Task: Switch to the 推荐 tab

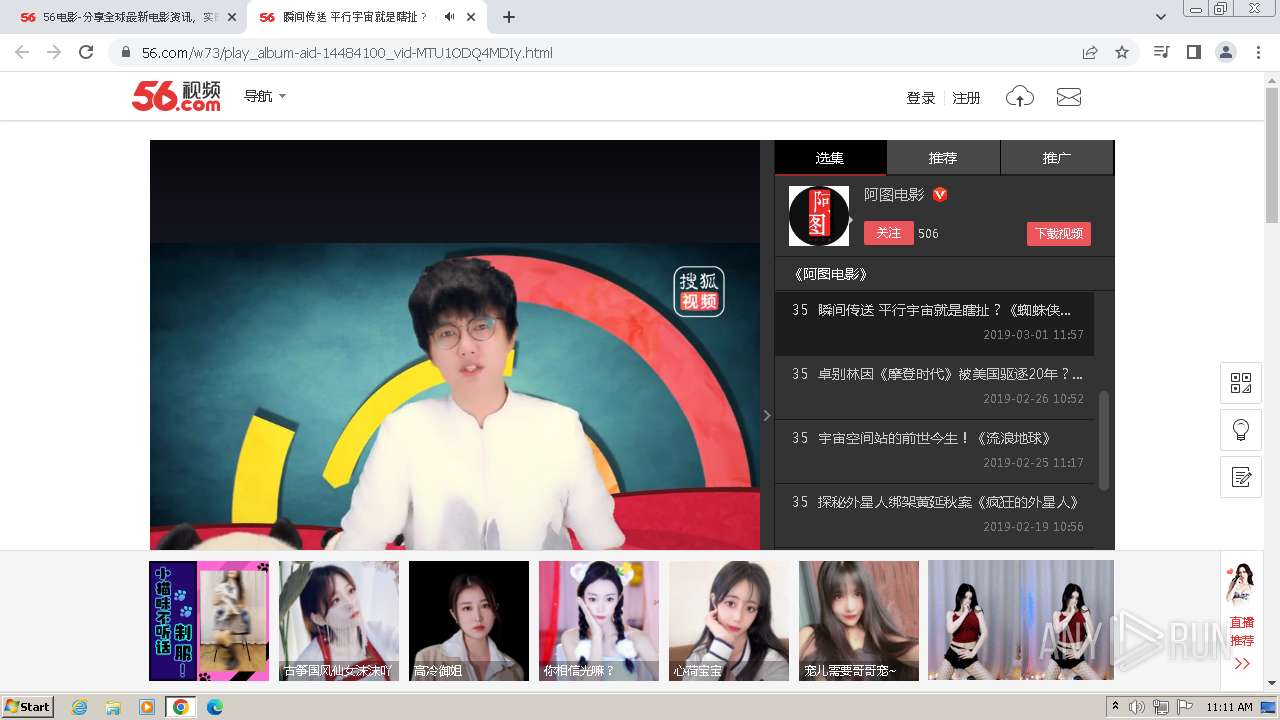Action: (943, 158)
